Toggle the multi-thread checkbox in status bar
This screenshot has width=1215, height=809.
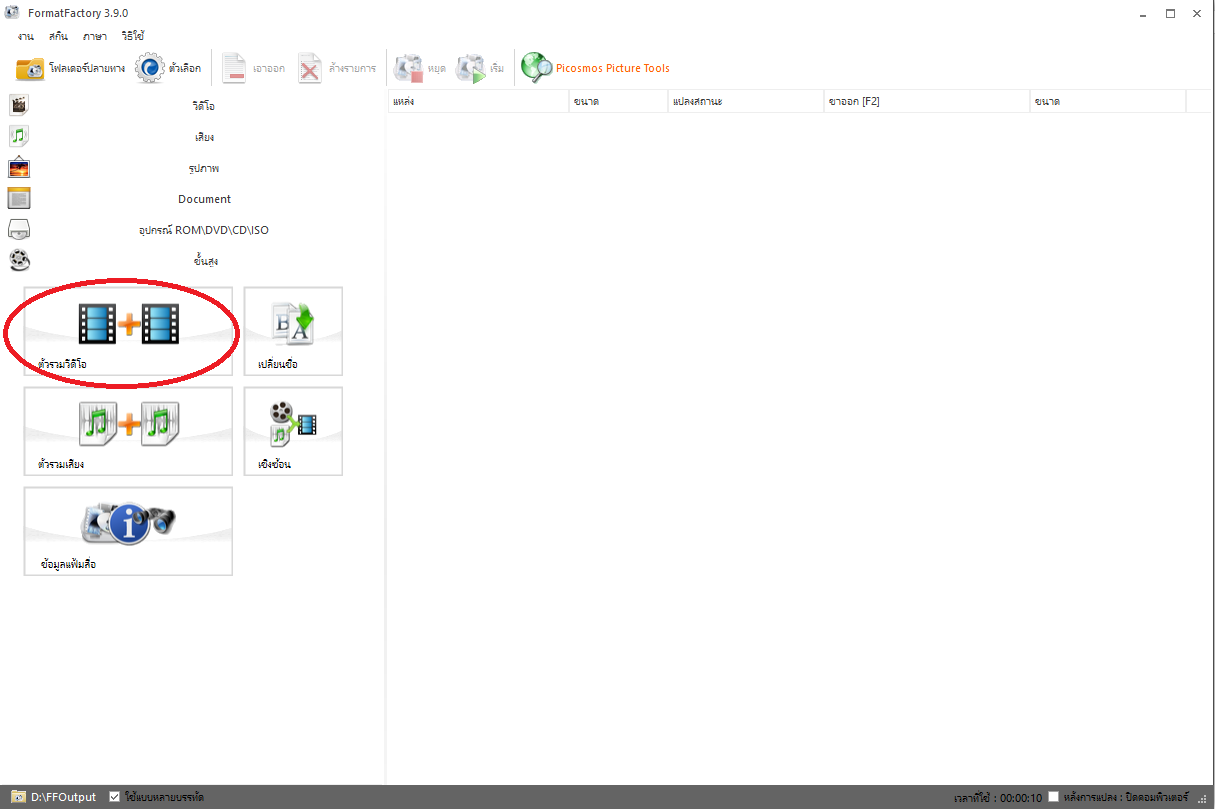pos(115,797)
